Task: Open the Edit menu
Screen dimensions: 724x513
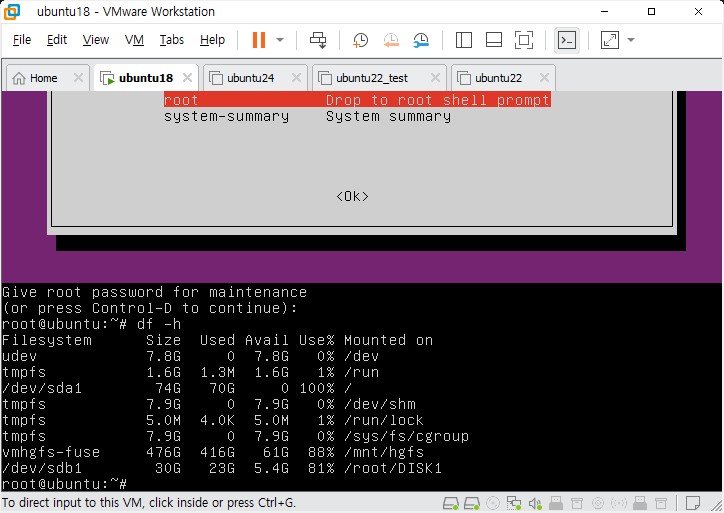Action: tap(57, 40)
